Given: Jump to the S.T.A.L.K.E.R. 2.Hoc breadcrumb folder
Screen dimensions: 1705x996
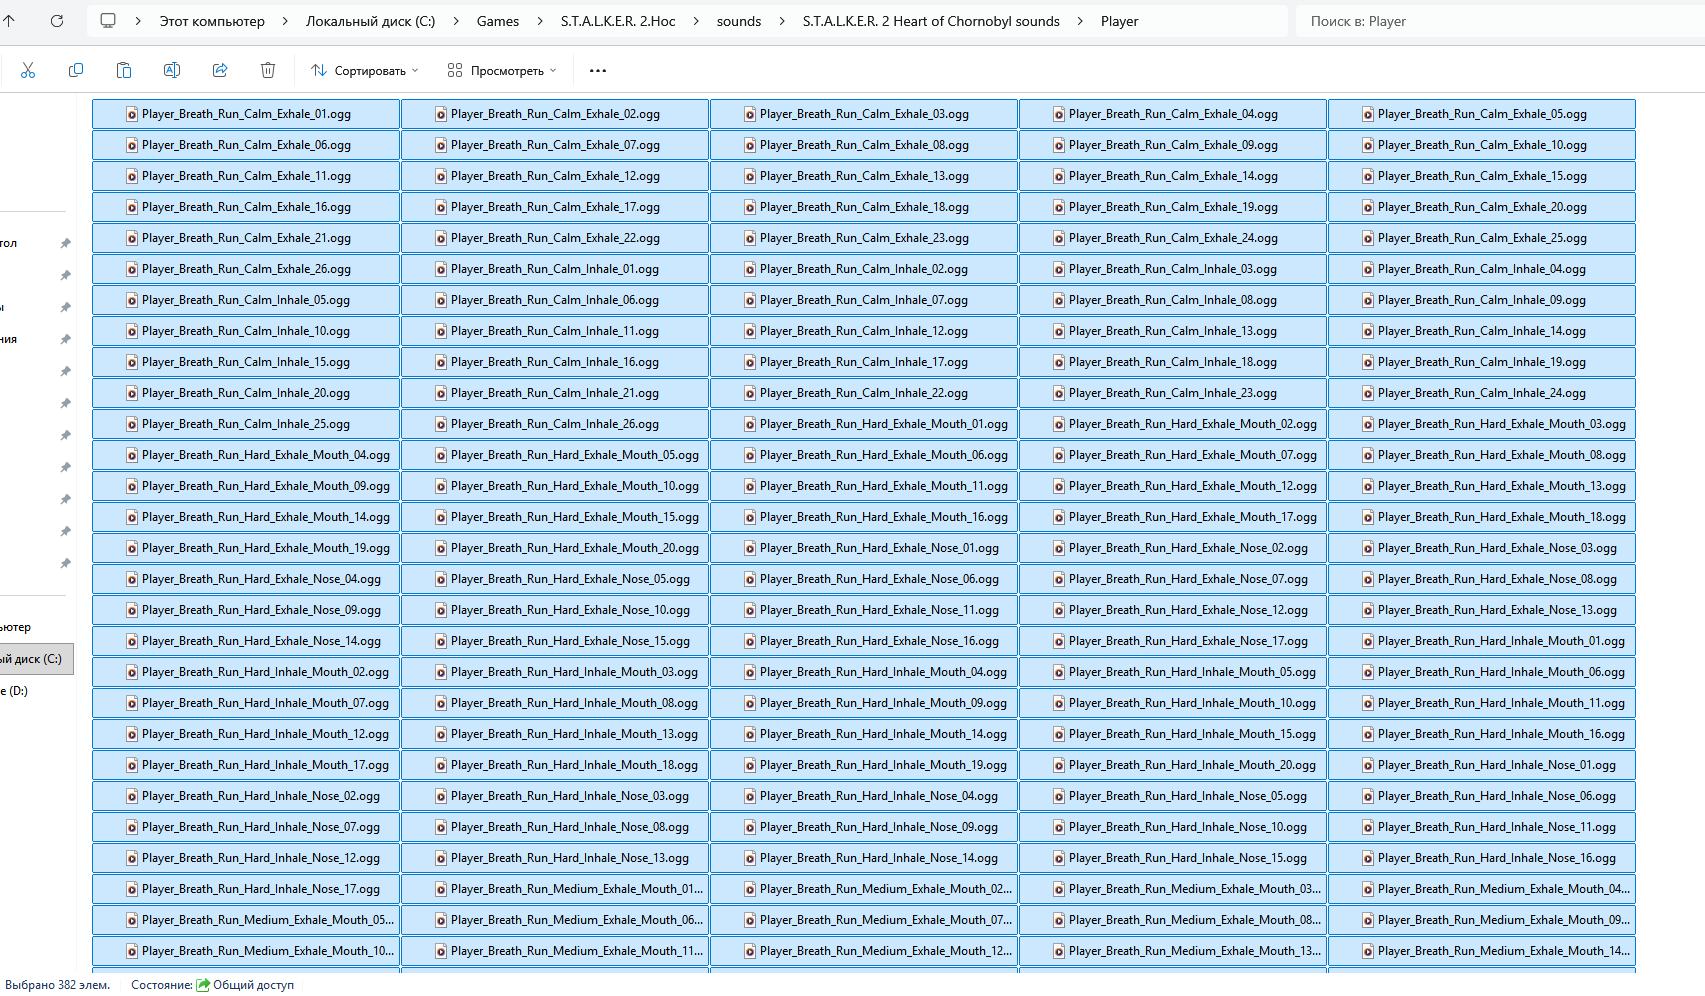Looking at the screenshot, I should click(618, 21).
